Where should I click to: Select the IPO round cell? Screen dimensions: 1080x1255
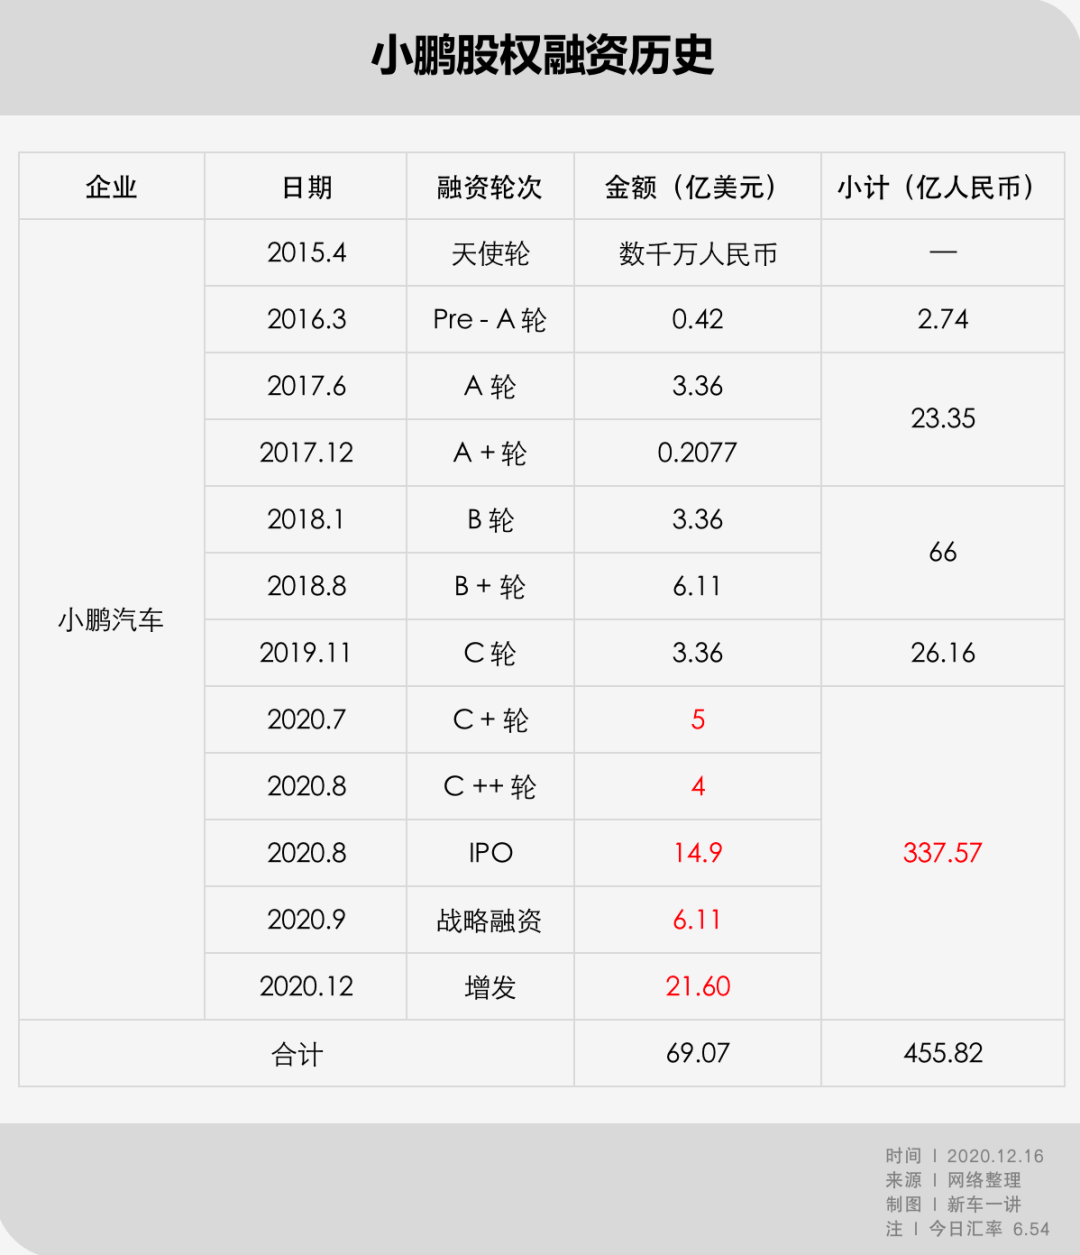(x=490, y=853)
